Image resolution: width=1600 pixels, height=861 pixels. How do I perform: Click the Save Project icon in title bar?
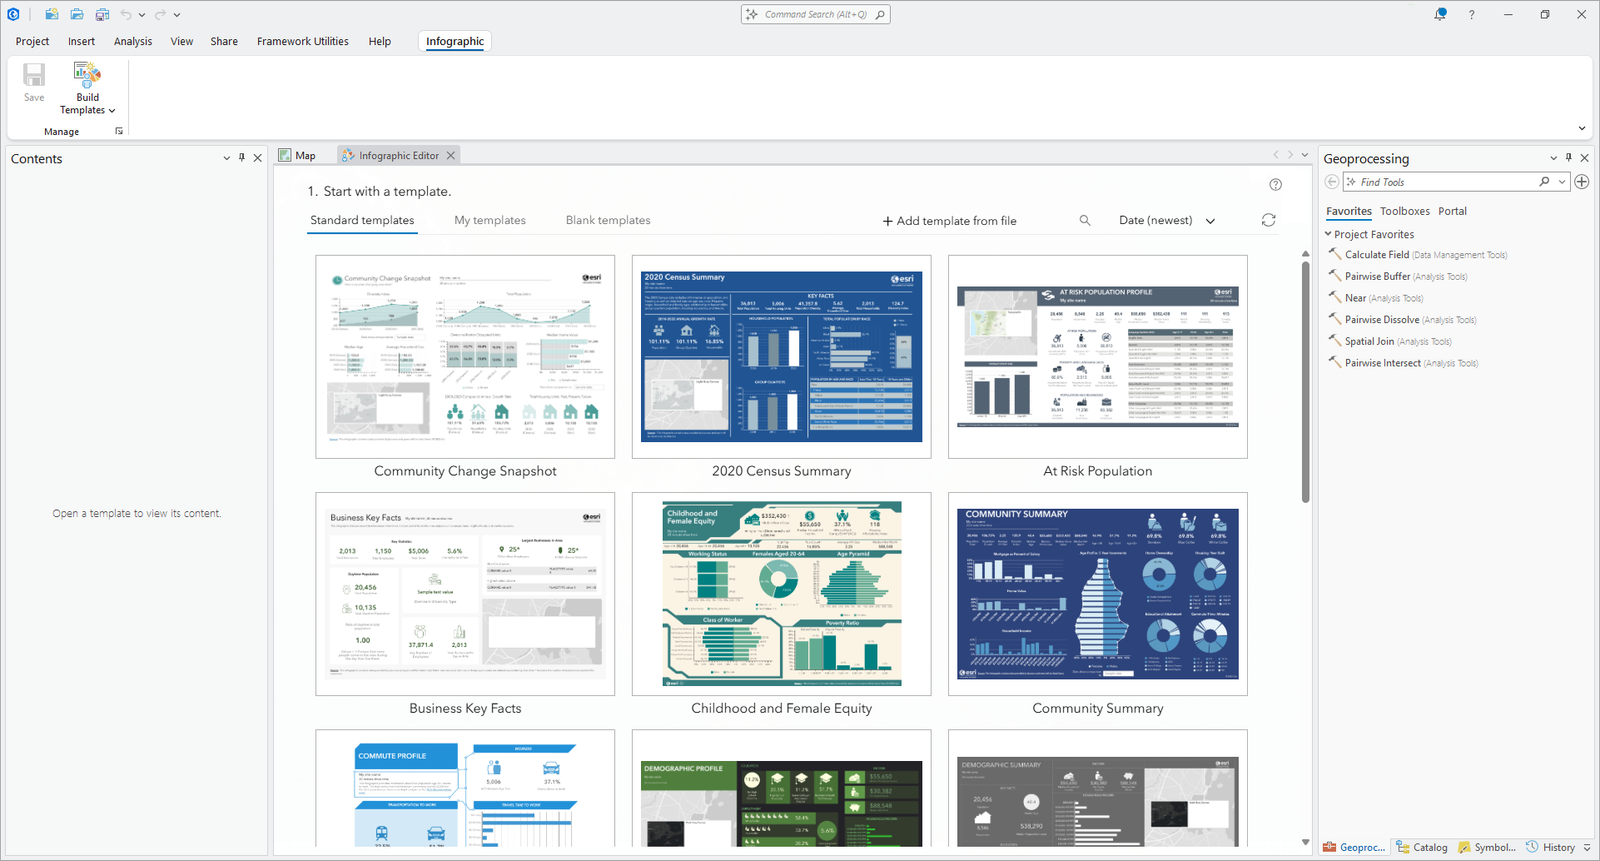[102, 14]
